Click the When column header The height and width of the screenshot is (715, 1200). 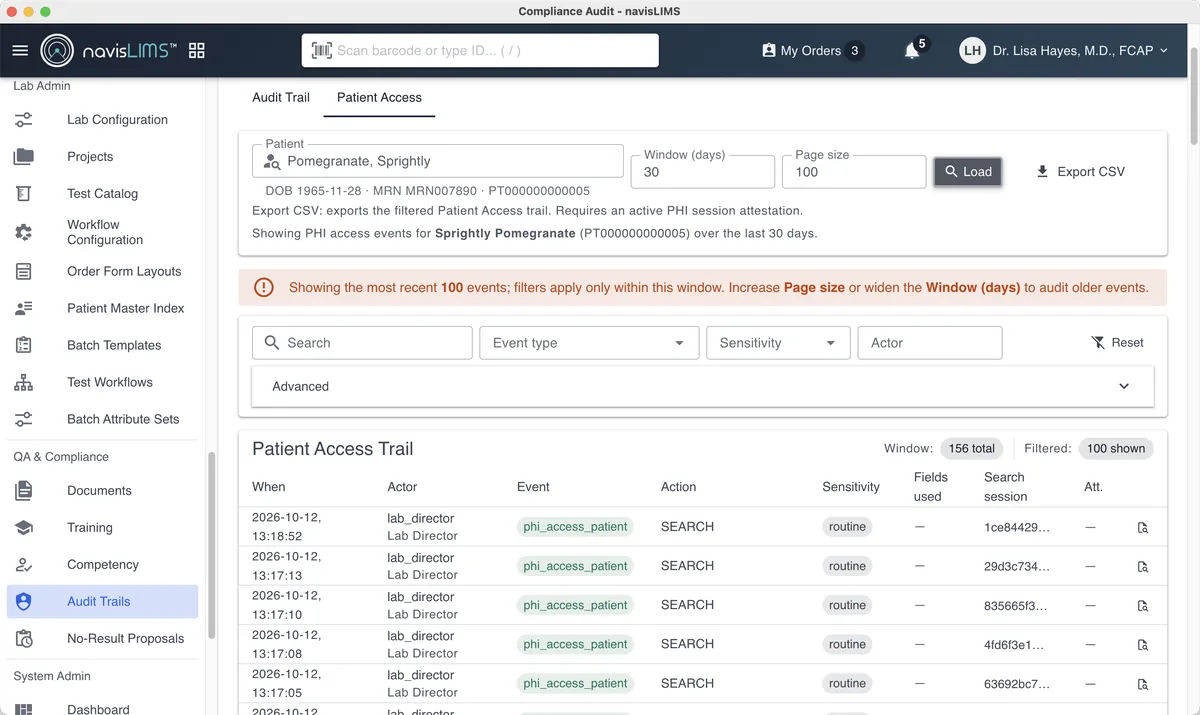click(269, 487)
